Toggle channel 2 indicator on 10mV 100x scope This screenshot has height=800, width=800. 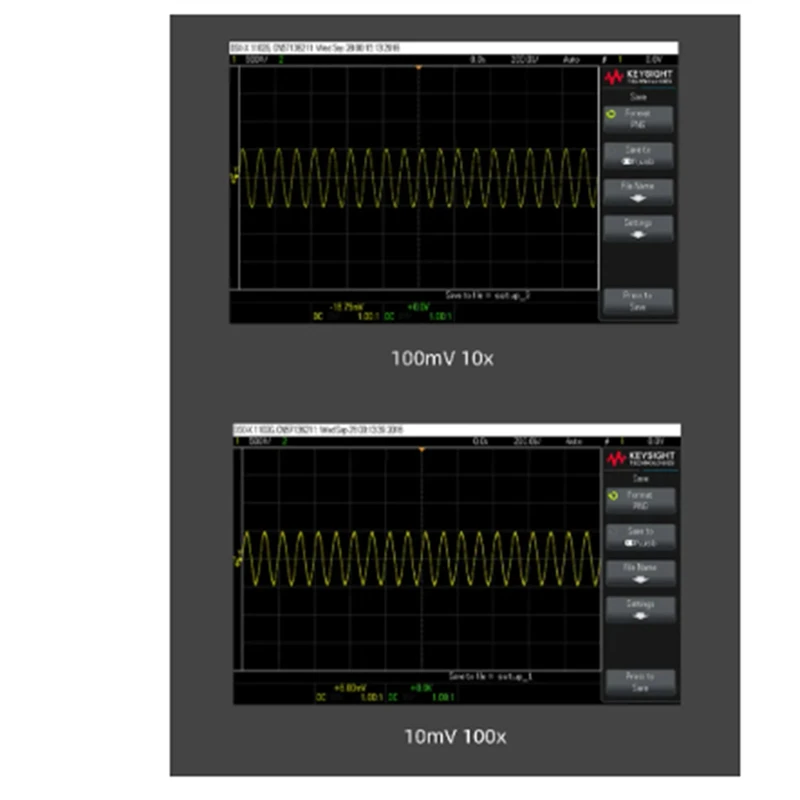pyautogui.click(x=284, y=441)
